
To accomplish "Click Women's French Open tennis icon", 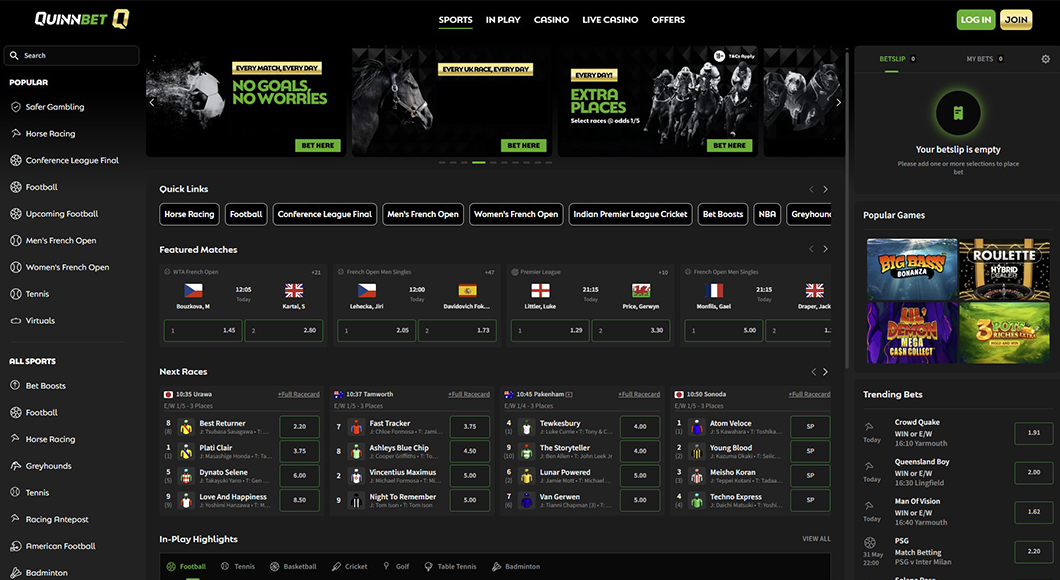I will pyautogui.click(x=16, y=267).
